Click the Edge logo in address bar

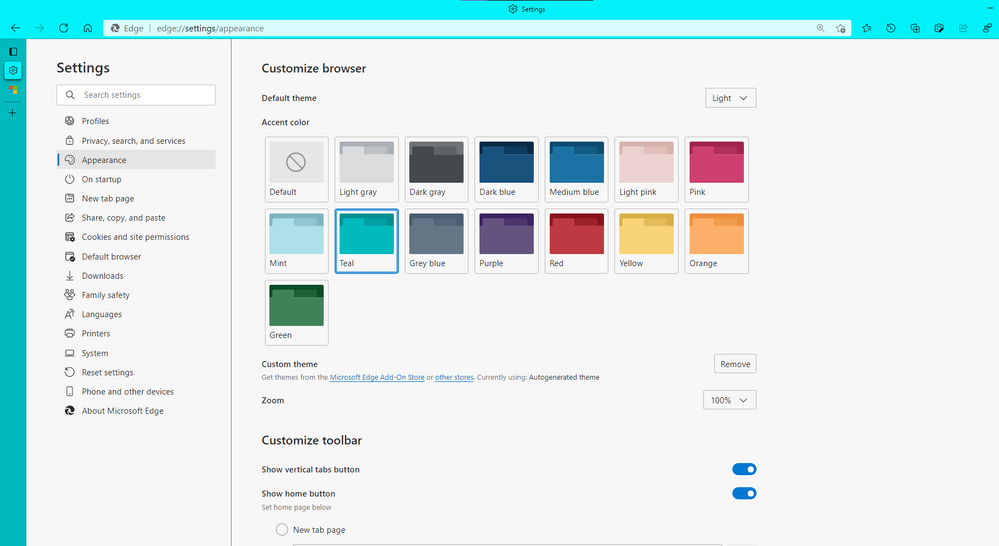115,28
